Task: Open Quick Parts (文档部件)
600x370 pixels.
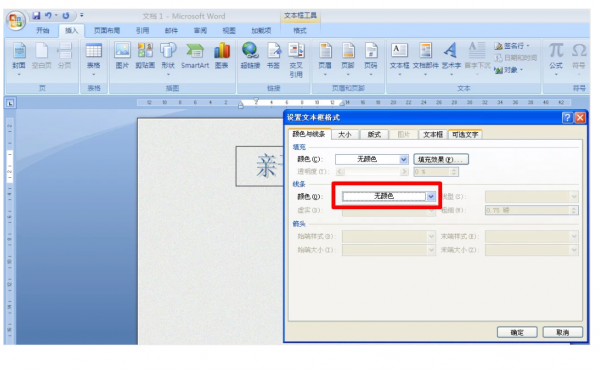Action: tap(426, 59)
